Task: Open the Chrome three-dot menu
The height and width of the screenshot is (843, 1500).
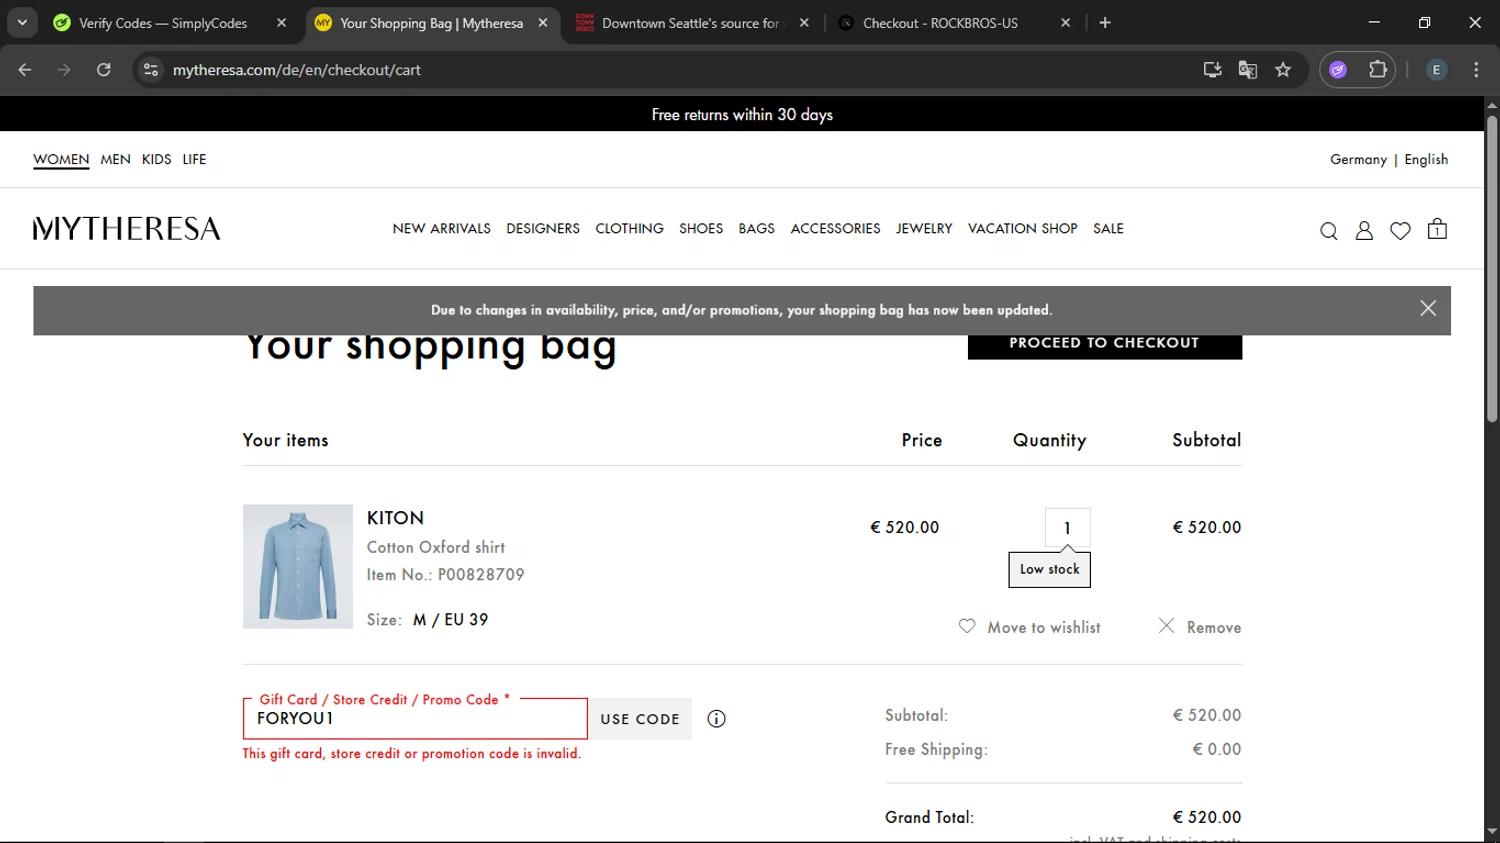Action: point(1476,70)
